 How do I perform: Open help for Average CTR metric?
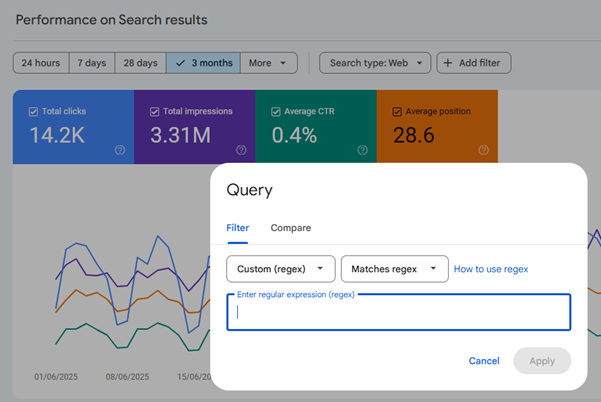[363, 150]
